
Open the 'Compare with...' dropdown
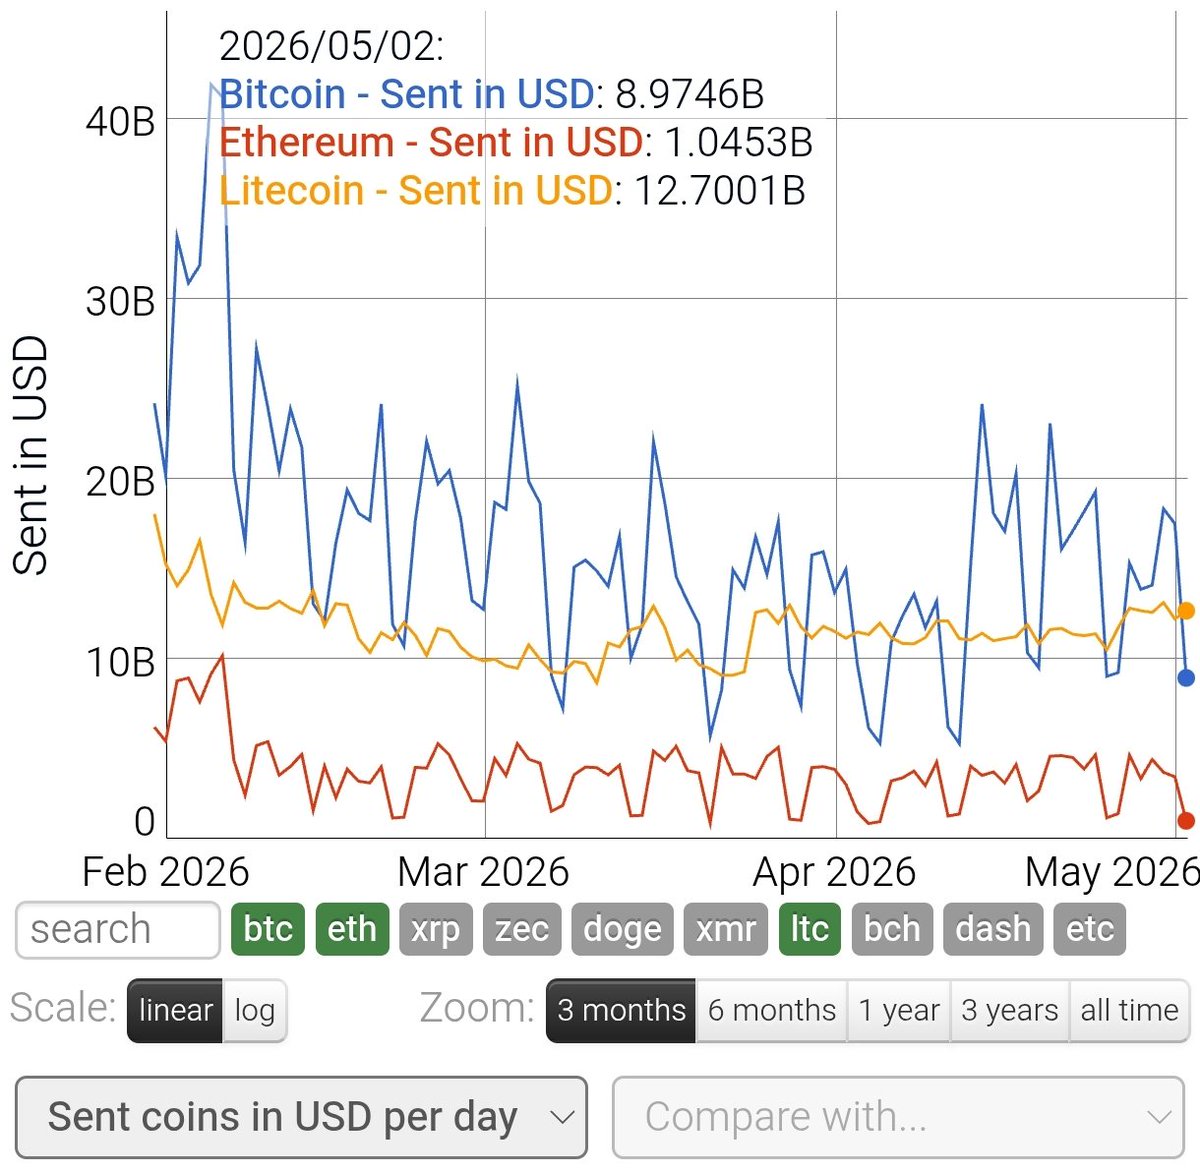[898, 1117]
